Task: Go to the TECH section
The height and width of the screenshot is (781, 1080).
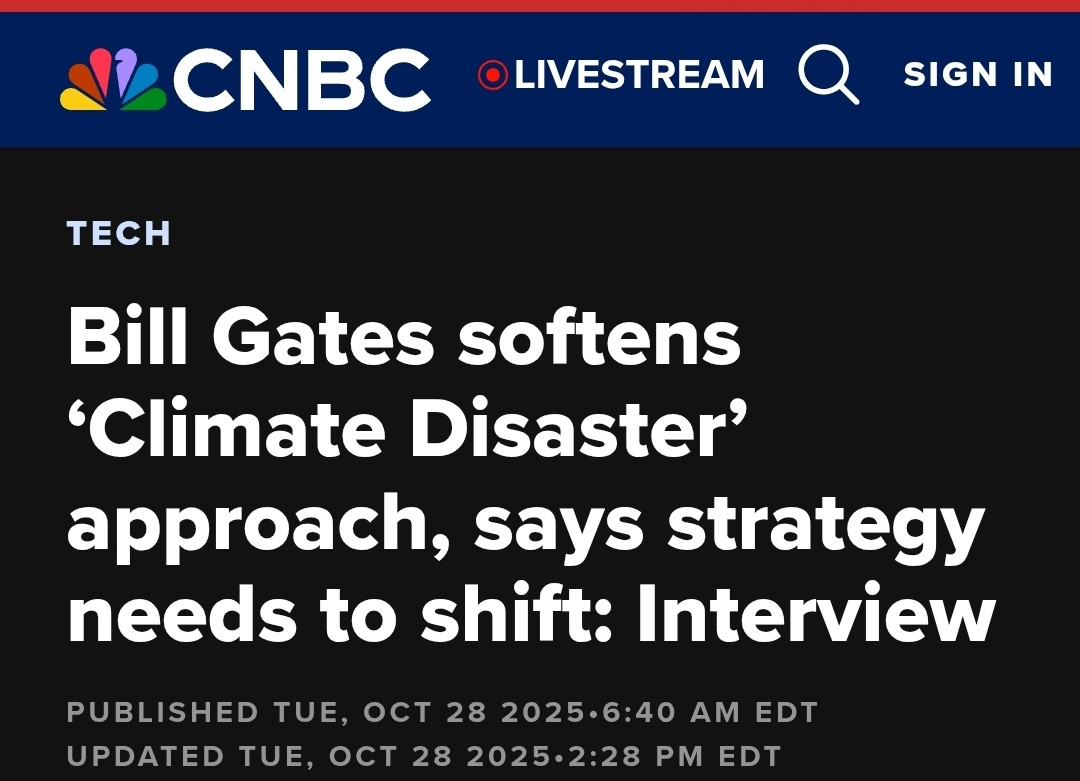Action: 119,234
